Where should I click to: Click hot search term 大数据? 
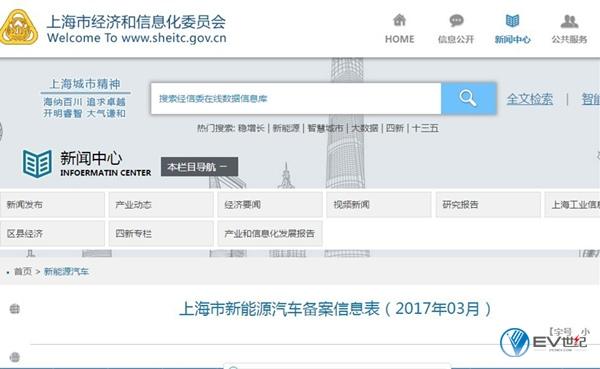coord(365,128)
